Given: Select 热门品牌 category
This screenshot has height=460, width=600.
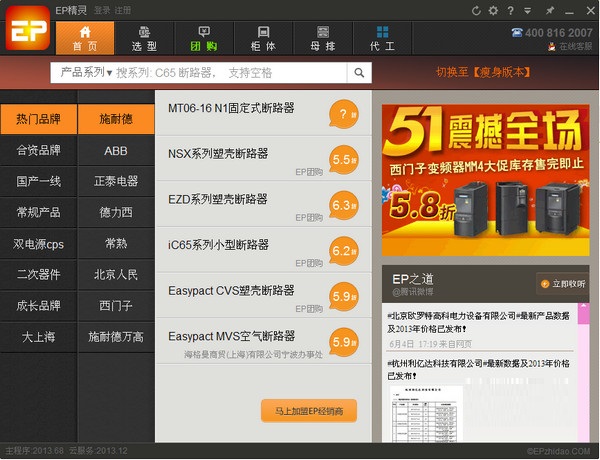Looking at the screenshot, I should 38,119.
